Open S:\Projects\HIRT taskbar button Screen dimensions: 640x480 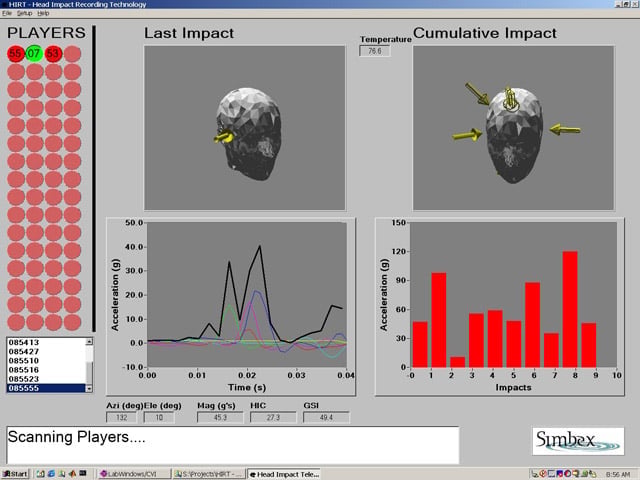pos(209,474)
